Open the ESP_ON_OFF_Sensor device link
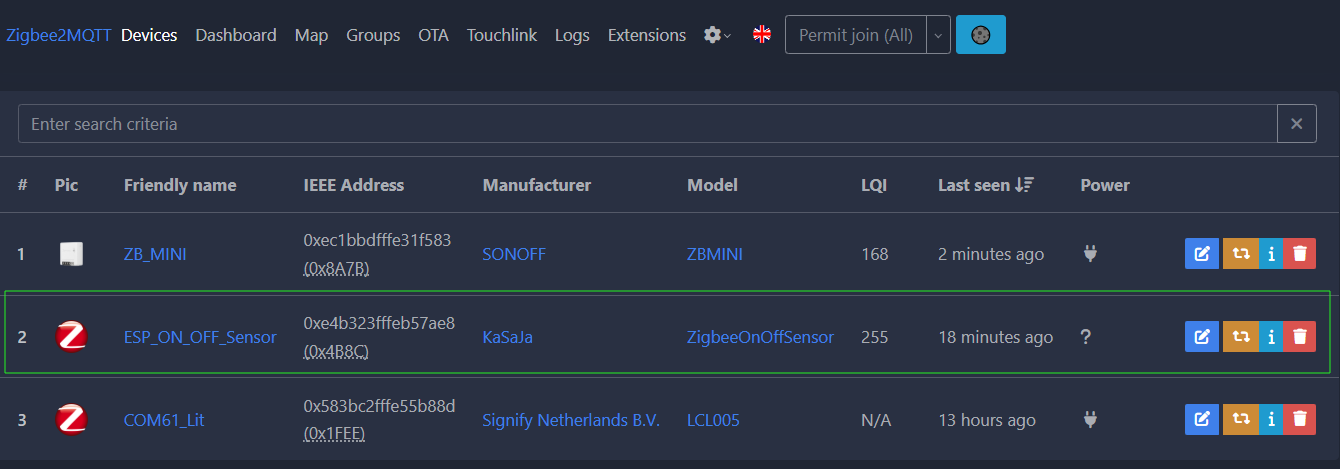Image resolution: width=1340 pixels, height=469 pixels. [x=200, y=337]
